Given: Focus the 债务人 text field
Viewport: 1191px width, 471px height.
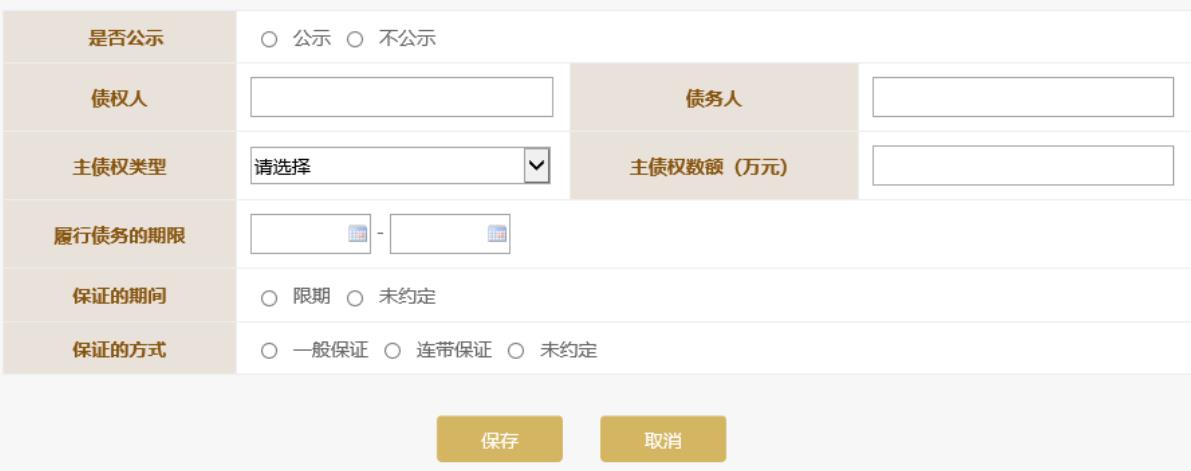Looking at the screenshot, I should point(1022,97).
